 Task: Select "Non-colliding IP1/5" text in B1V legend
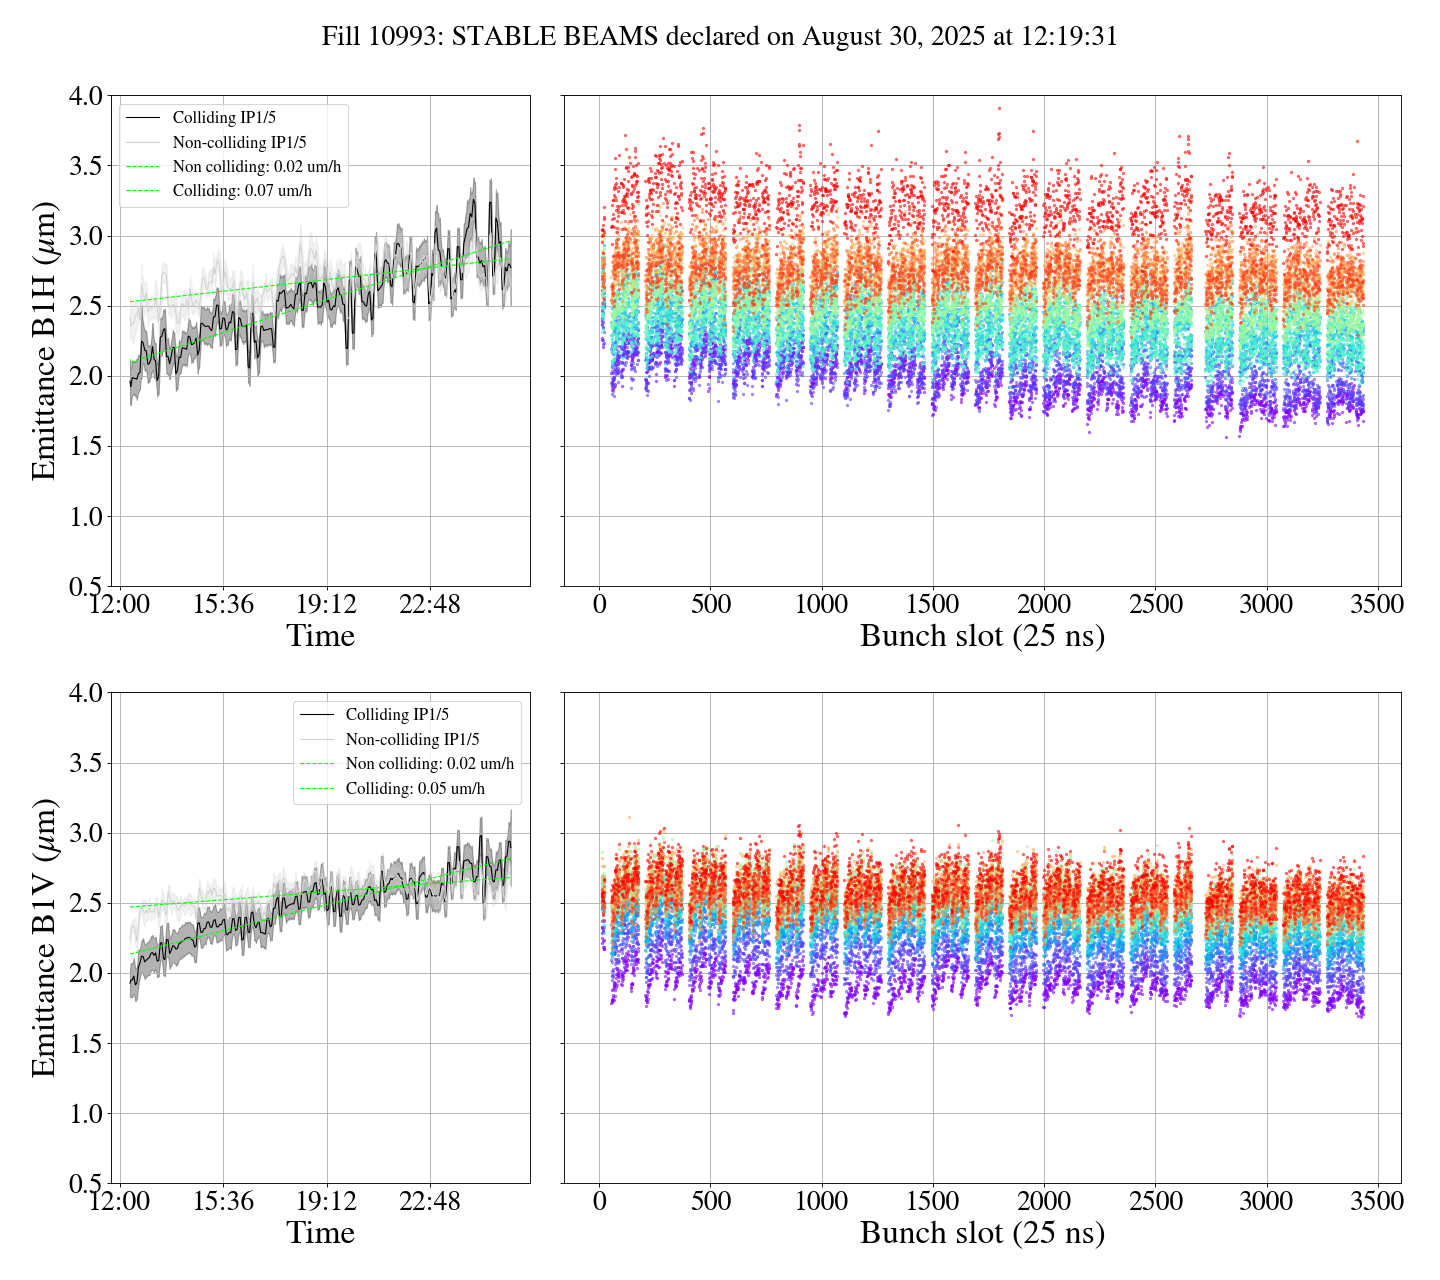[412, 740]
